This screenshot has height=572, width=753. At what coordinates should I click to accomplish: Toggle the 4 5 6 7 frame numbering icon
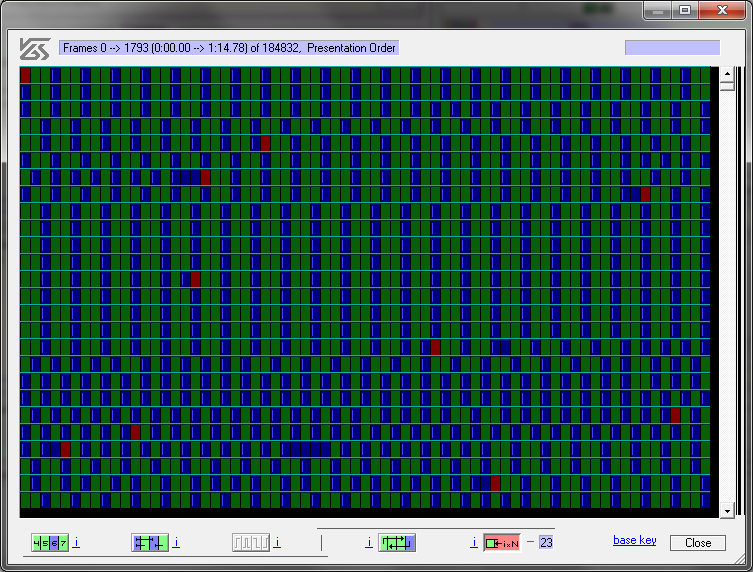(x=50, y=543)
